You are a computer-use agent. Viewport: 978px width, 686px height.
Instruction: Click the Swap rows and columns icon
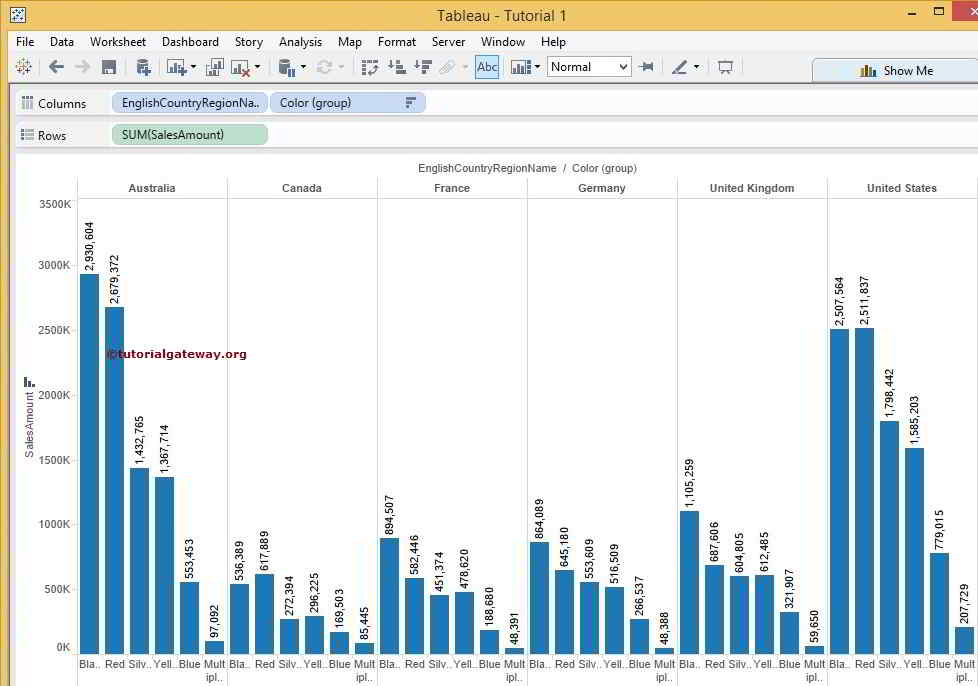pos(370,67)
